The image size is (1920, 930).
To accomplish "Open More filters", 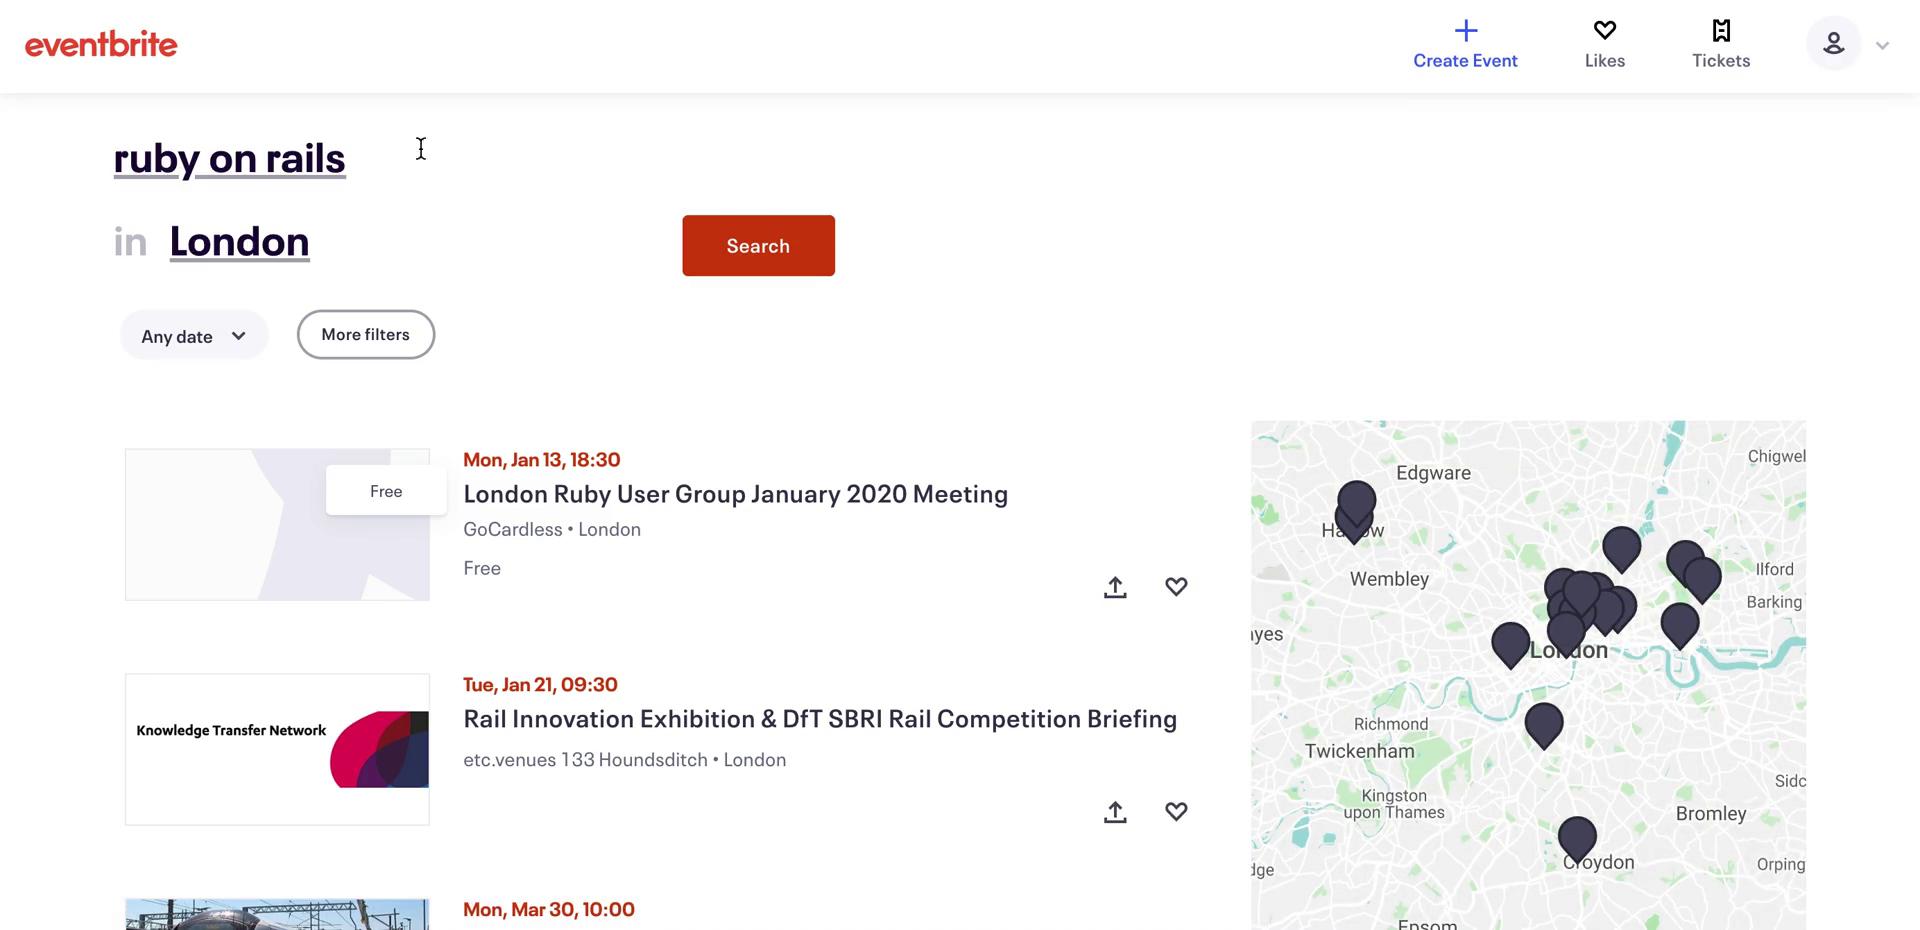I will (x=365, y=334).
